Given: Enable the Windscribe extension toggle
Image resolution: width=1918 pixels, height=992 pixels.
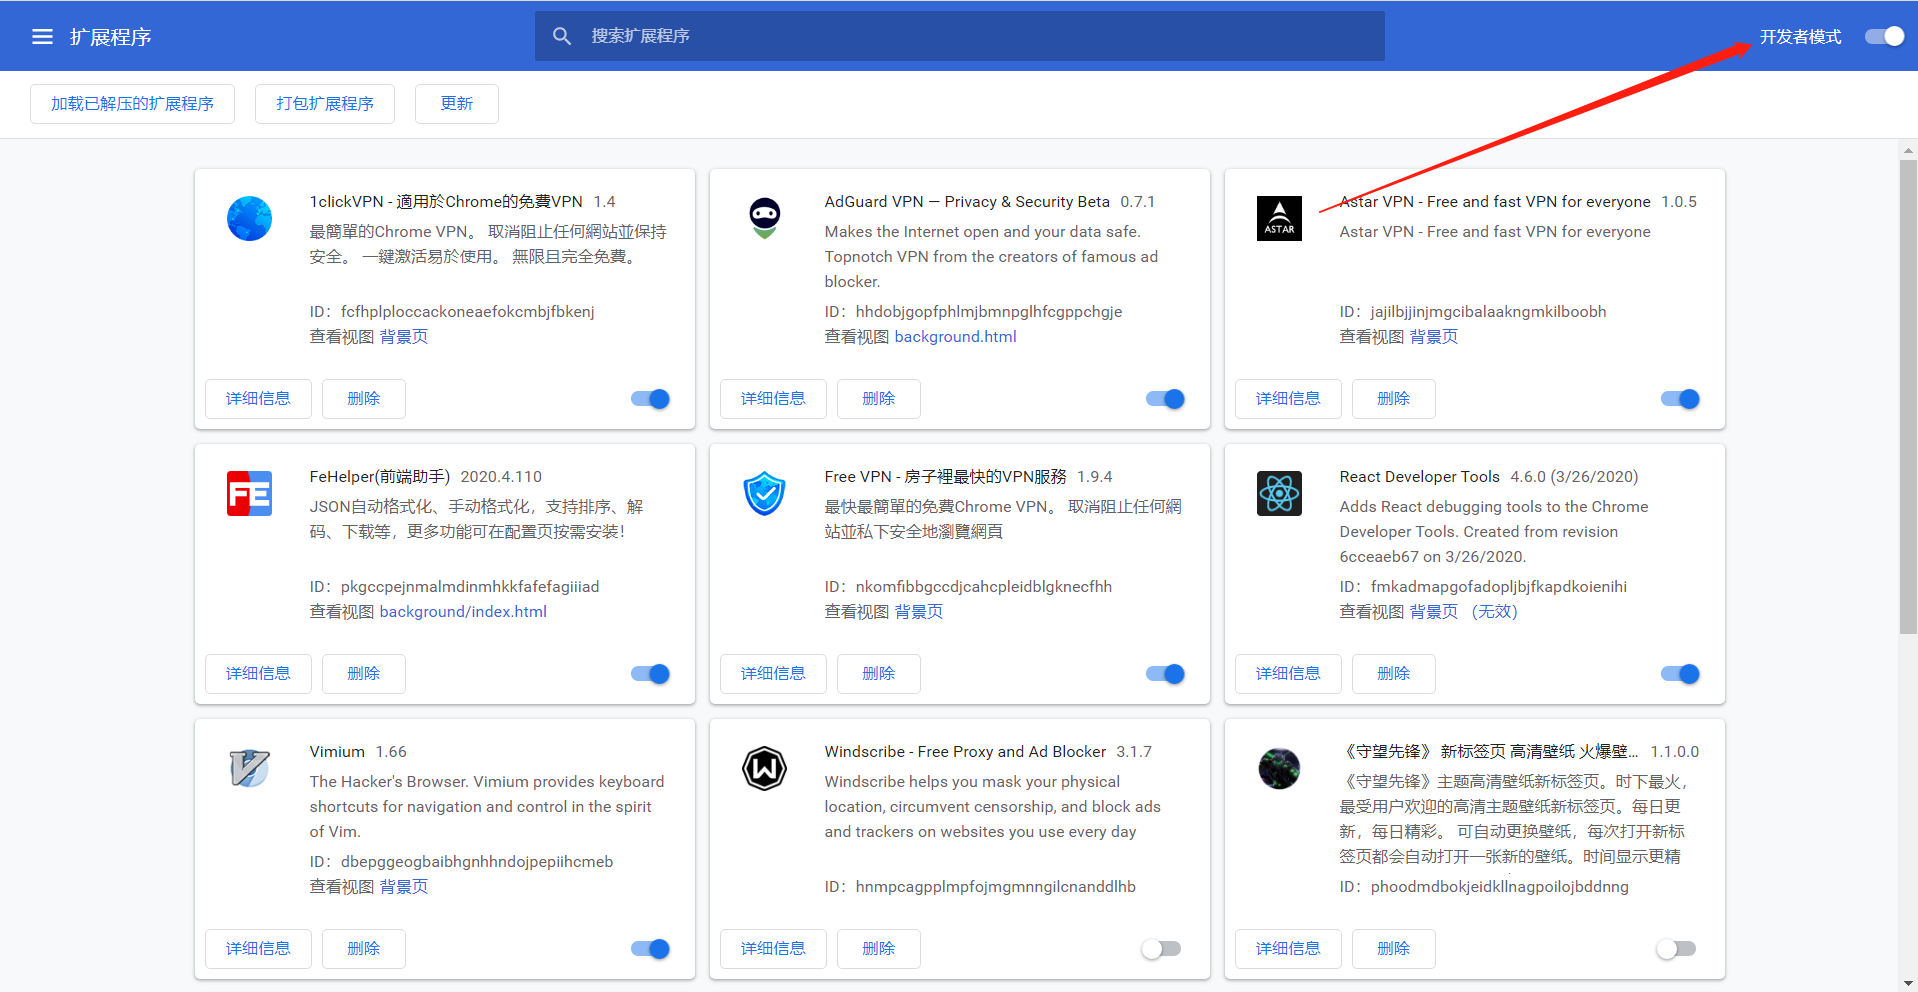Looking at the screenshot, I should [x=1162, y=949].
